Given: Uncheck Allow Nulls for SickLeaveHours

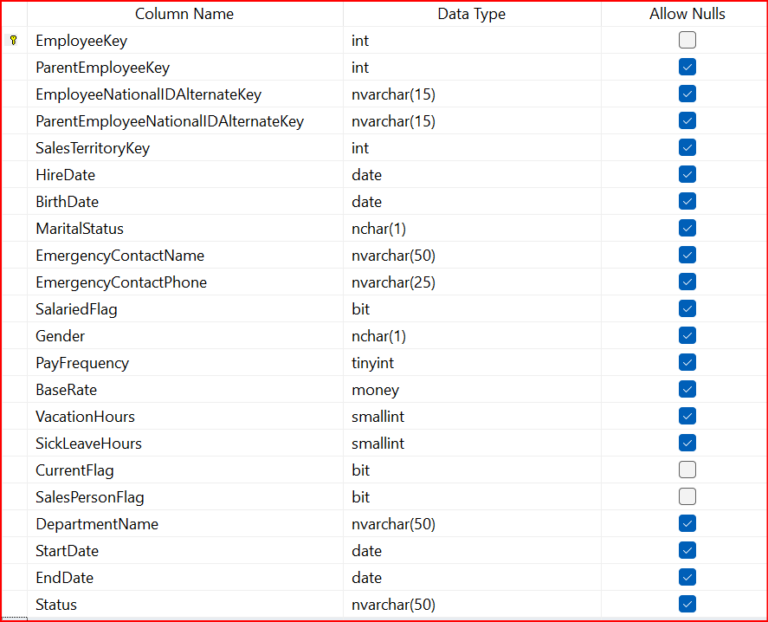Looking at the screenshot, I should point(687,443).
